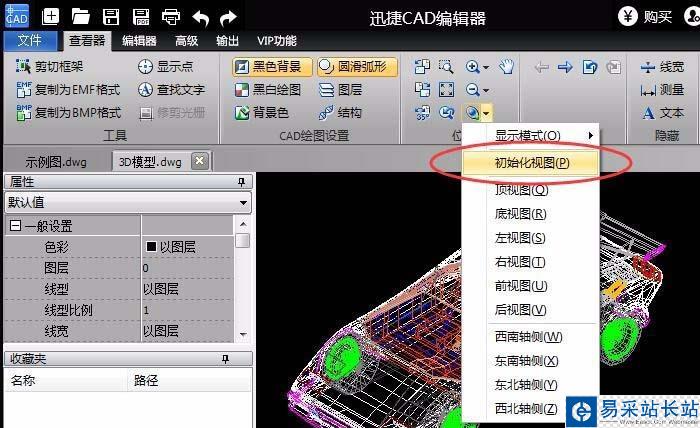Click the 色彩 color swatch value 以图层

click(x=187, y=247)
